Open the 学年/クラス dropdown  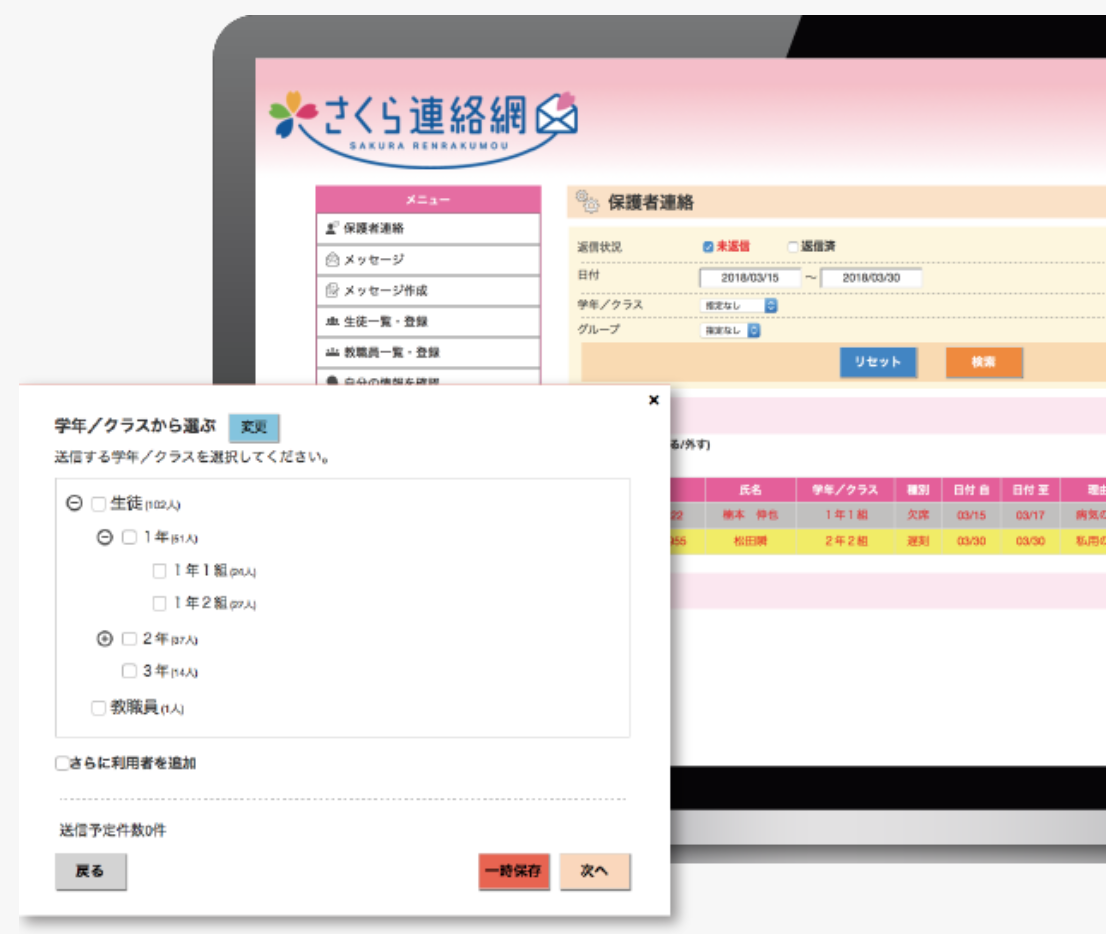(739, 305)
